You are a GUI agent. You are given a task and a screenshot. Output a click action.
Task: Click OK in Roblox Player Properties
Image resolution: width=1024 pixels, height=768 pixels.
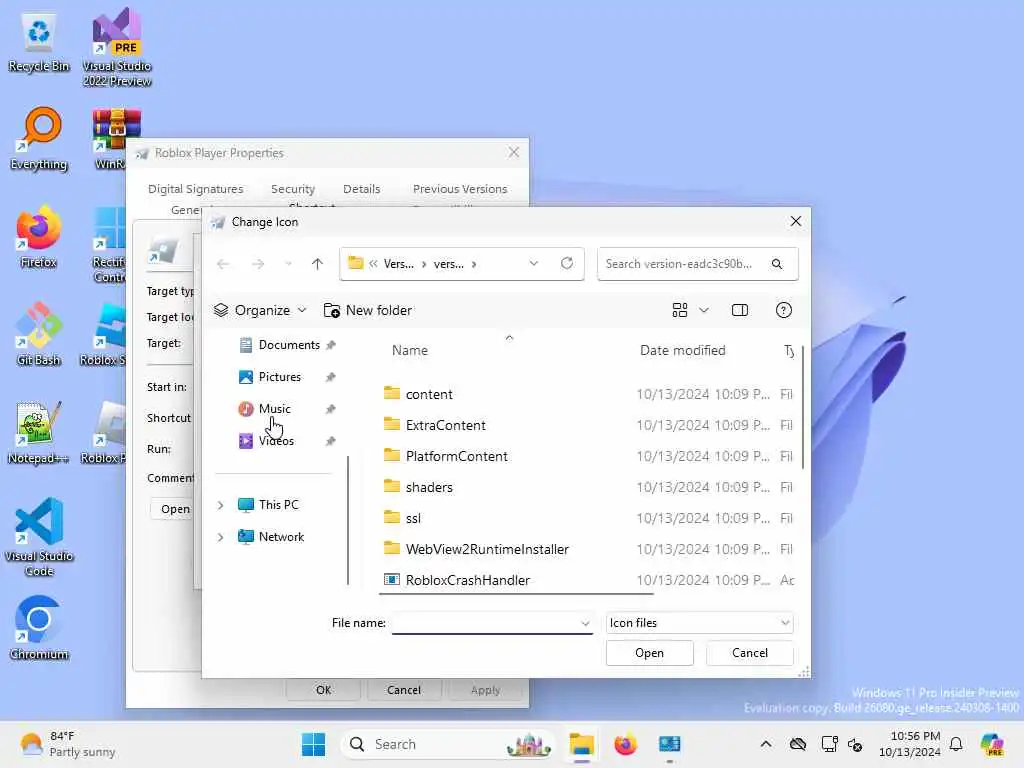click(323, 690)
